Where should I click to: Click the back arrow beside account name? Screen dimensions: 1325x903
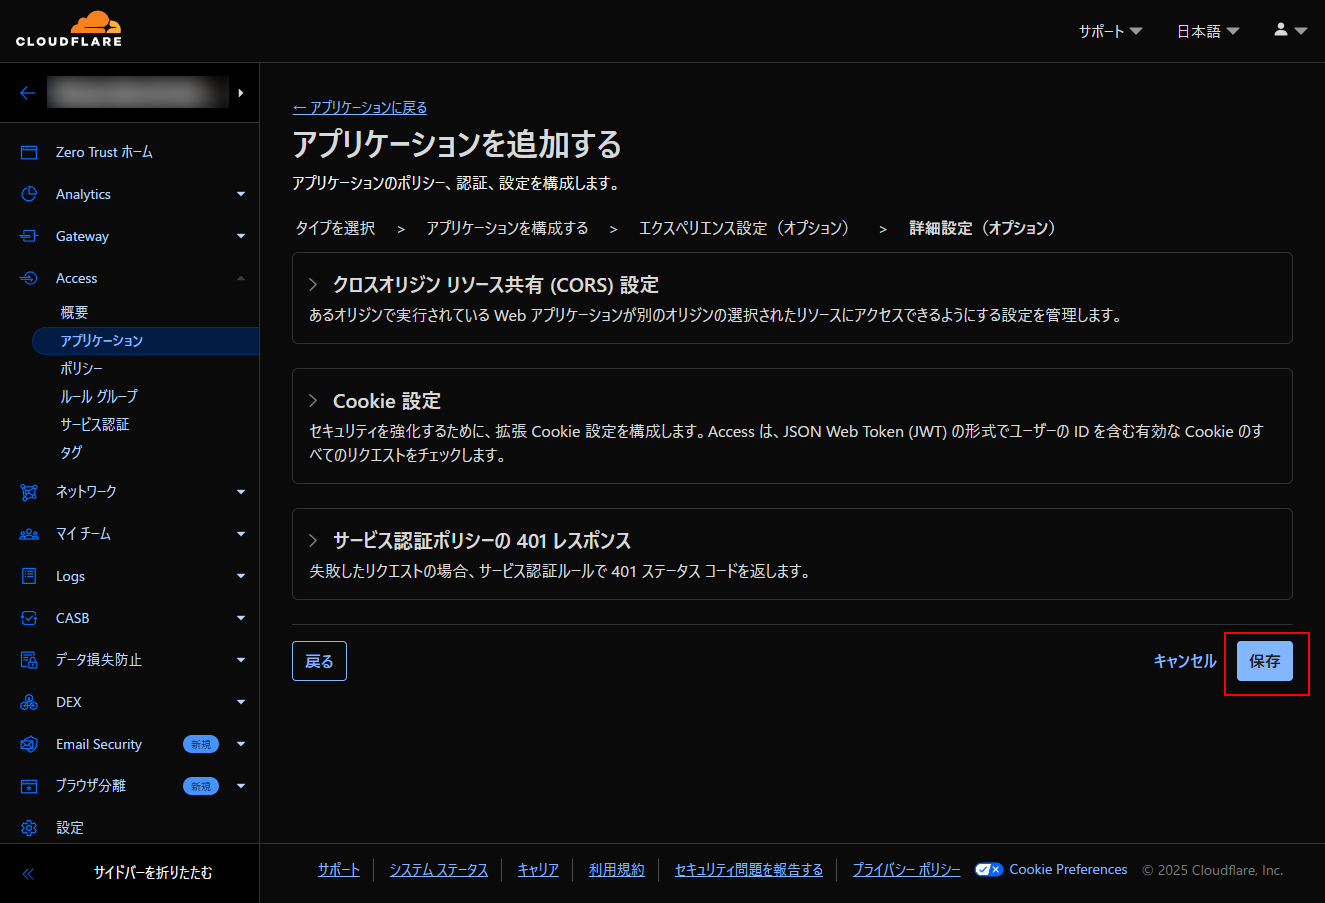[x=28, y=93]
